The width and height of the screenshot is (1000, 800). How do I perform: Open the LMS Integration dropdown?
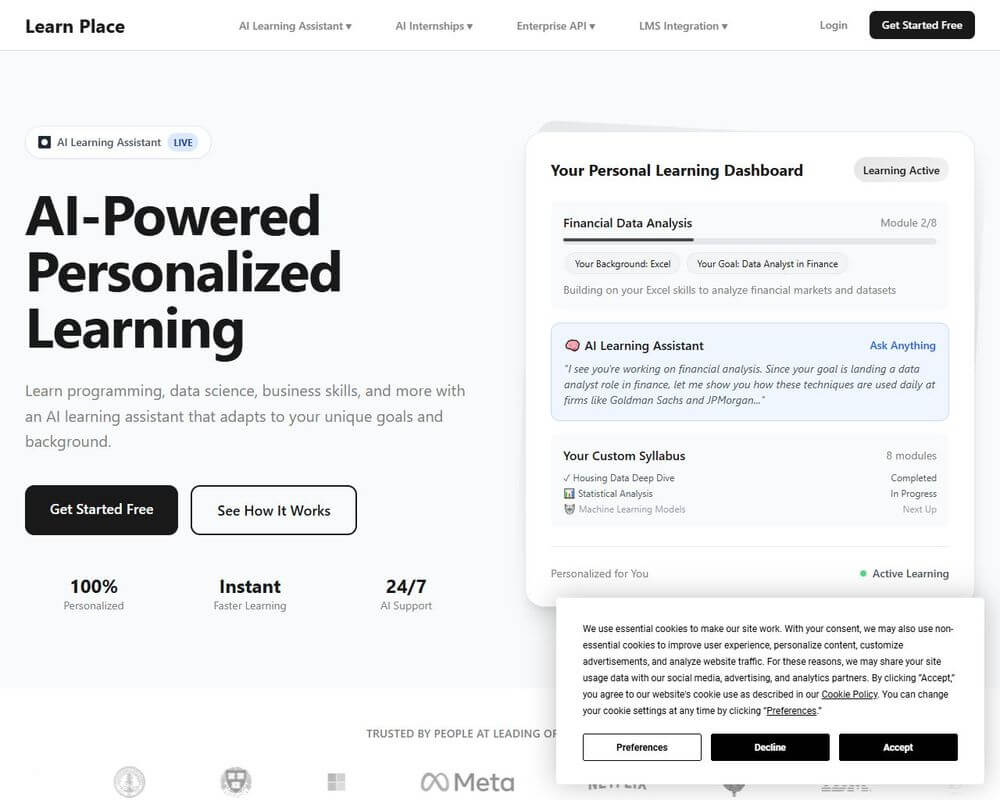point(683,26)
